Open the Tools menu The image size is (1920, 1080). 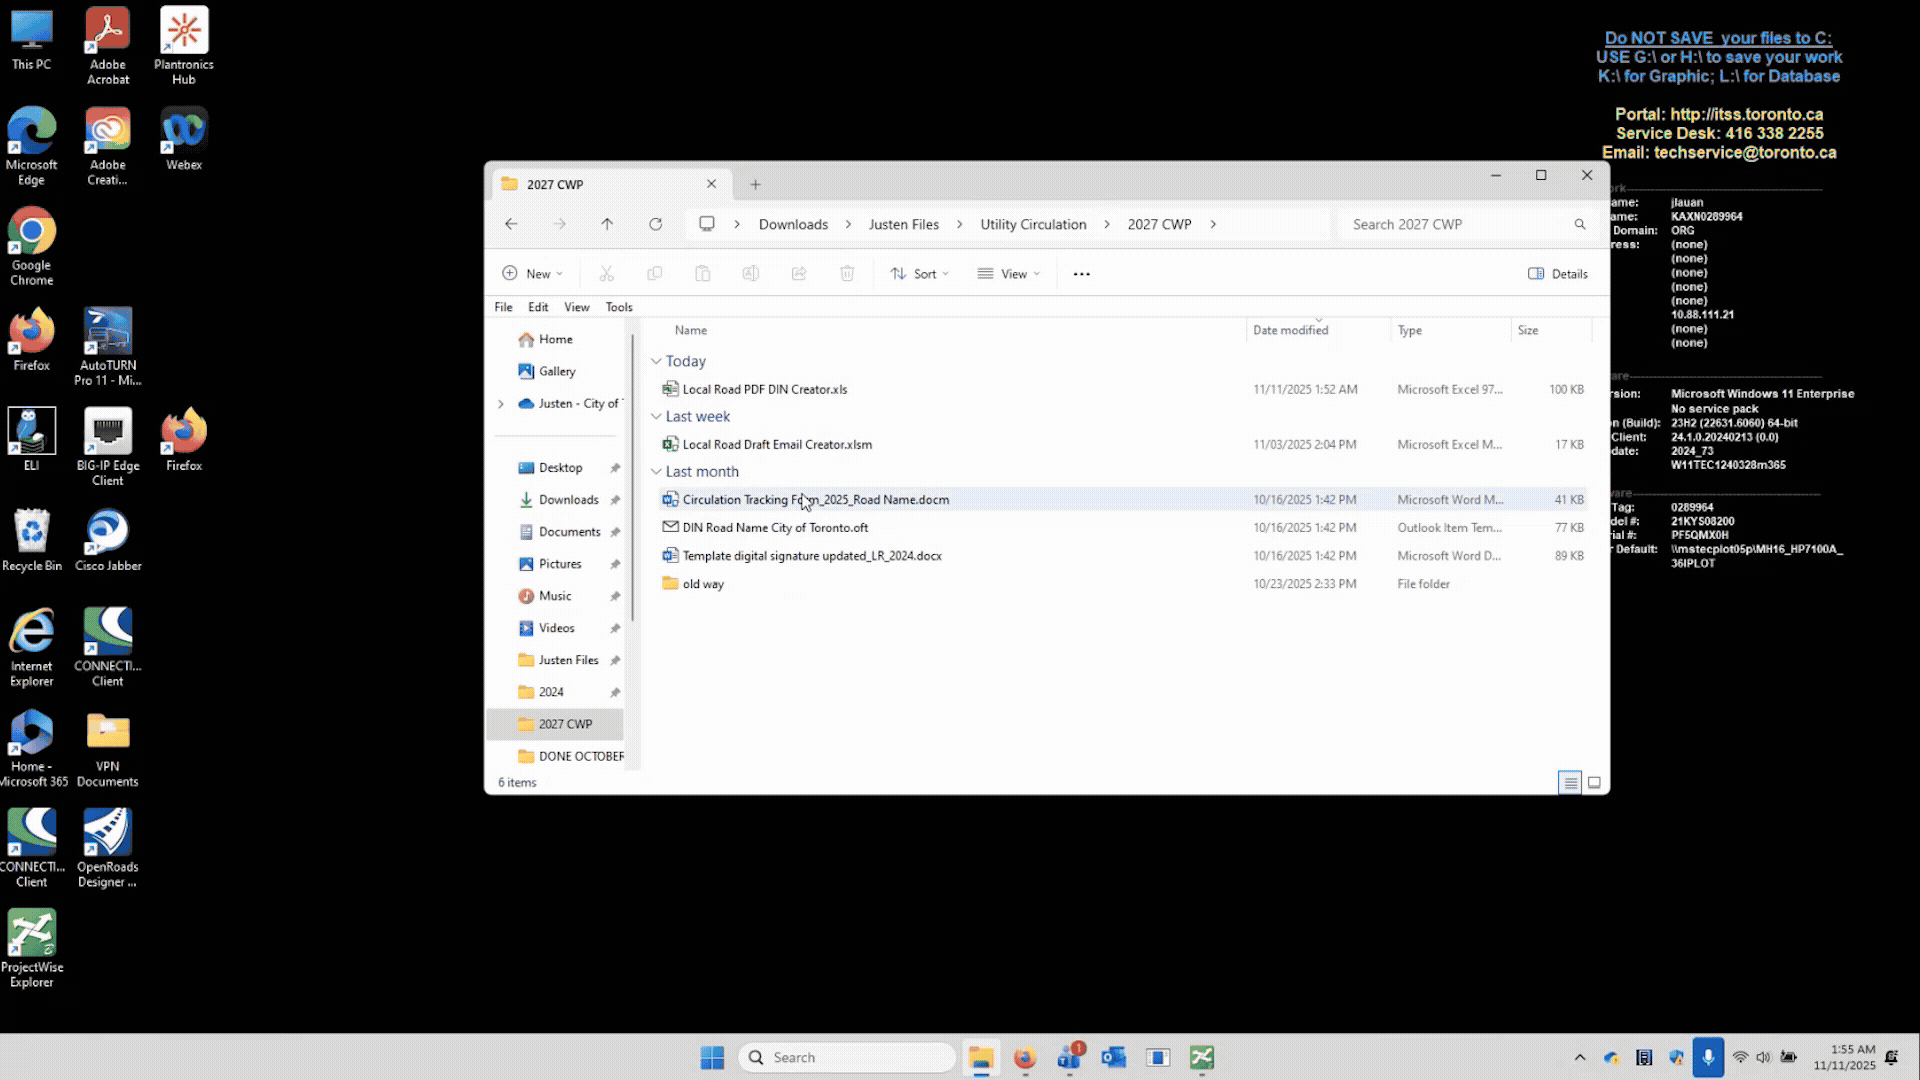(x=618, y=307)
